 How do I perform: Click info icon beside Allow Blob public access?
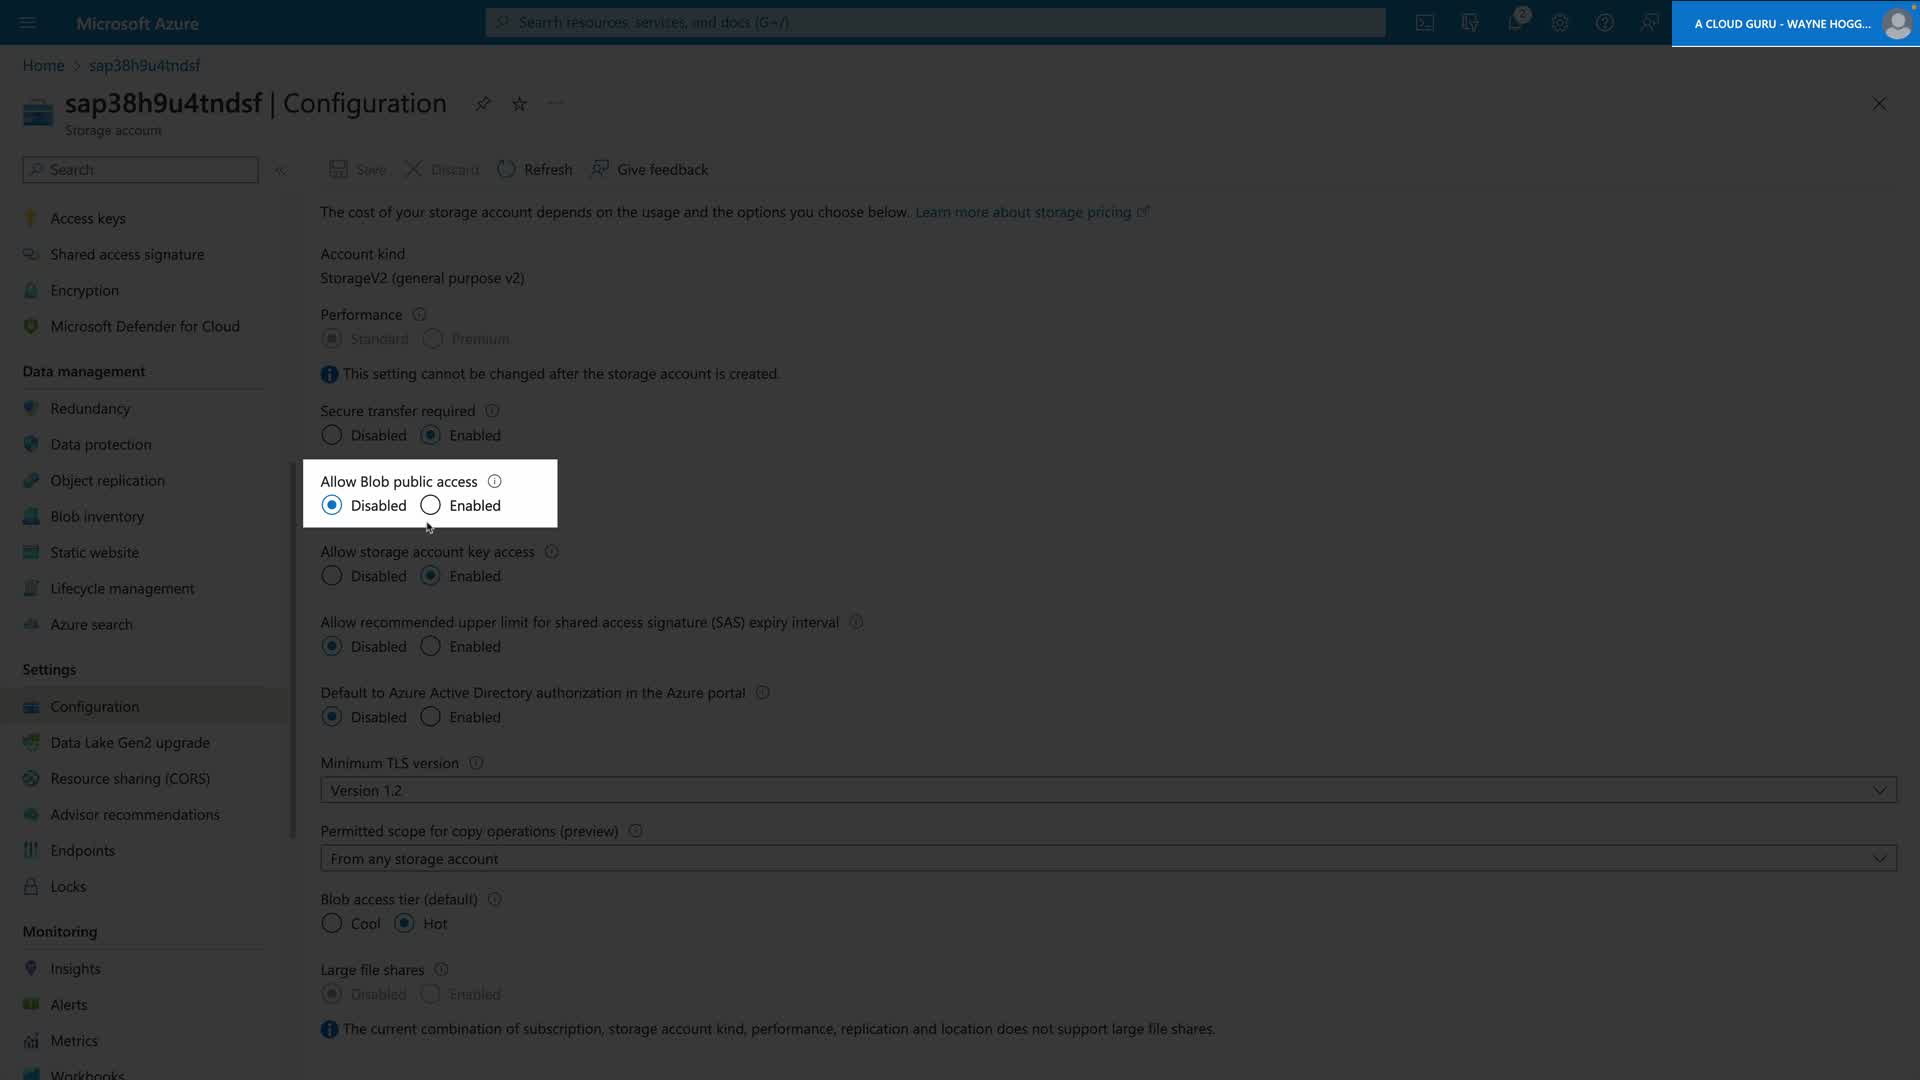(x=494, y=481)
